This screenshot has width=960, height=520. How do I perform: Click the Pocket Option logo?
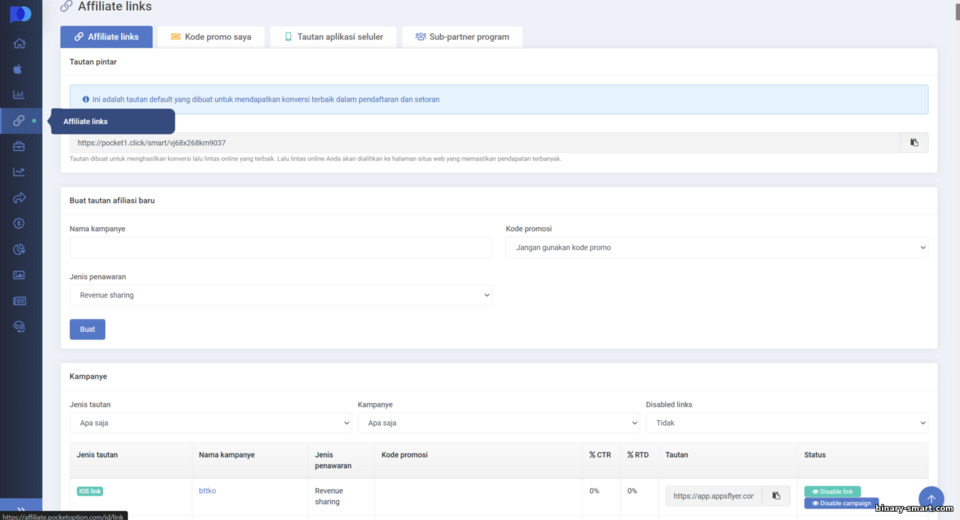(20, 13)
